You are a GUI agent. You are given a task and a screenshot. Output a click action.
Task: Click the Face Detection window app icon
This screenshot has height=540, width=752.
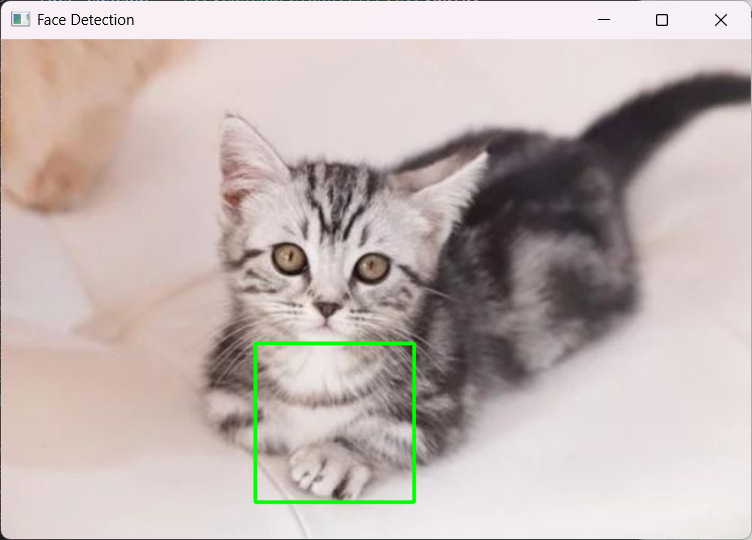[x=21, y=20]
